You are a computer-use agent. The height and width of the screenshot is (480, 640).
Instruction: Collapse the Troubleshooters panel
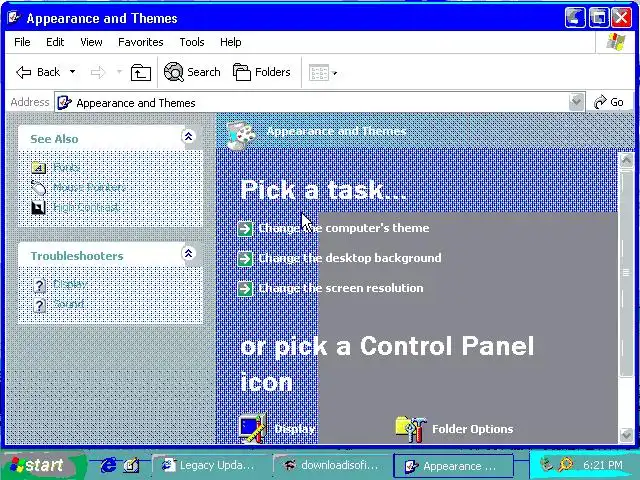coord(188,253)
